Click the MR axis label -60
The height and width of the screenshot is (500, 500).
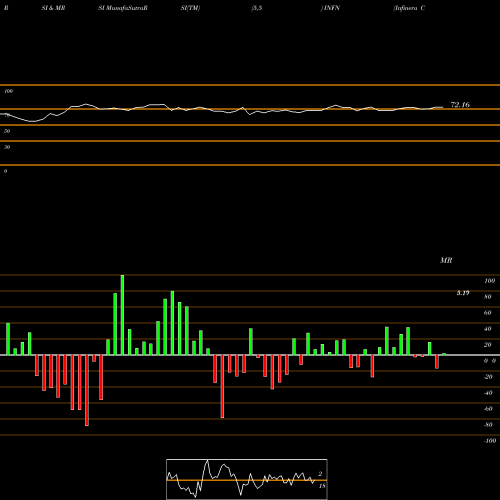click(488, 409)
